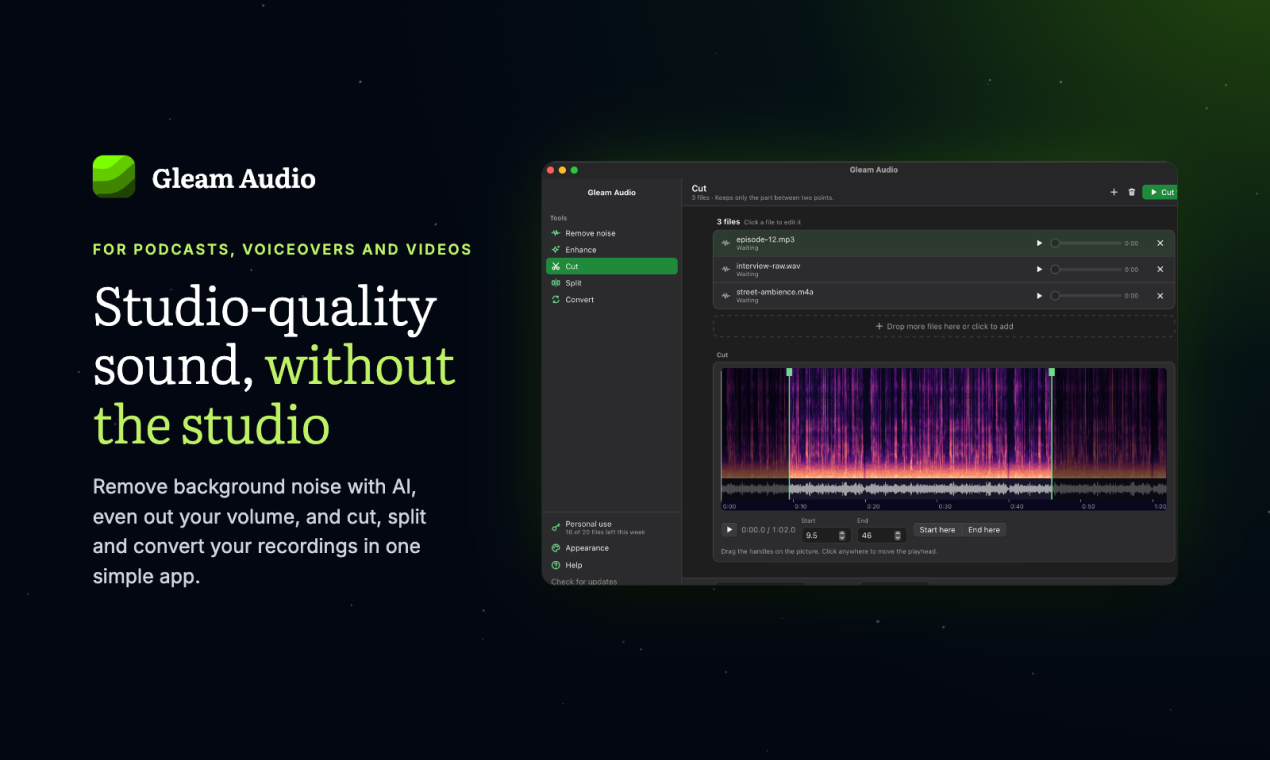Image resolution: width=1270 pixels, height=760 pixels.
Task: Click the episode-12.mp3 seek slider
Action: click(1086, 243)
